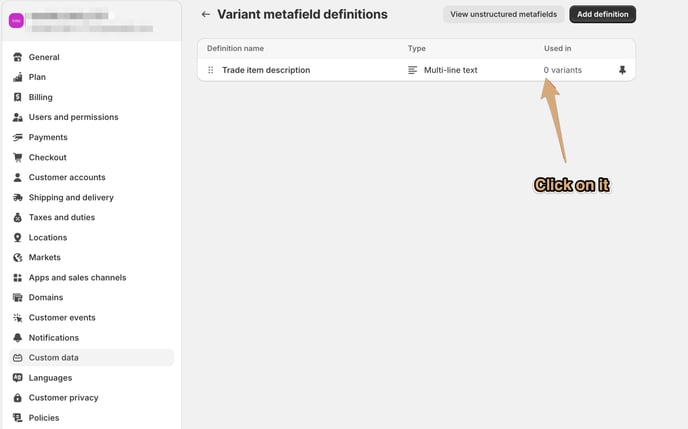Click View unstructured metafields button
This screenshot has width=688, height=429.
click(x=503, y=14)
